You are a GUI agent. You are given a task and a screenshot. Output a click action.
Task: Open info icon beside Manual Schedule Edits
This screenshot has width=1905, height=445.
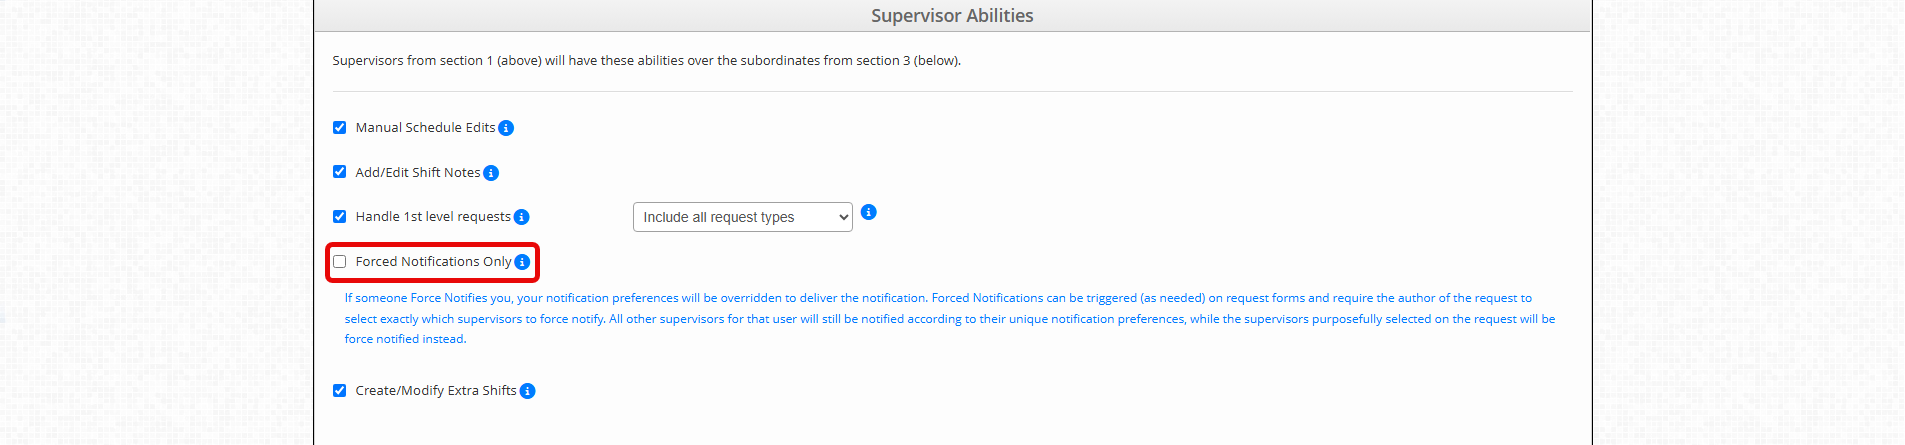coord(506,128)
